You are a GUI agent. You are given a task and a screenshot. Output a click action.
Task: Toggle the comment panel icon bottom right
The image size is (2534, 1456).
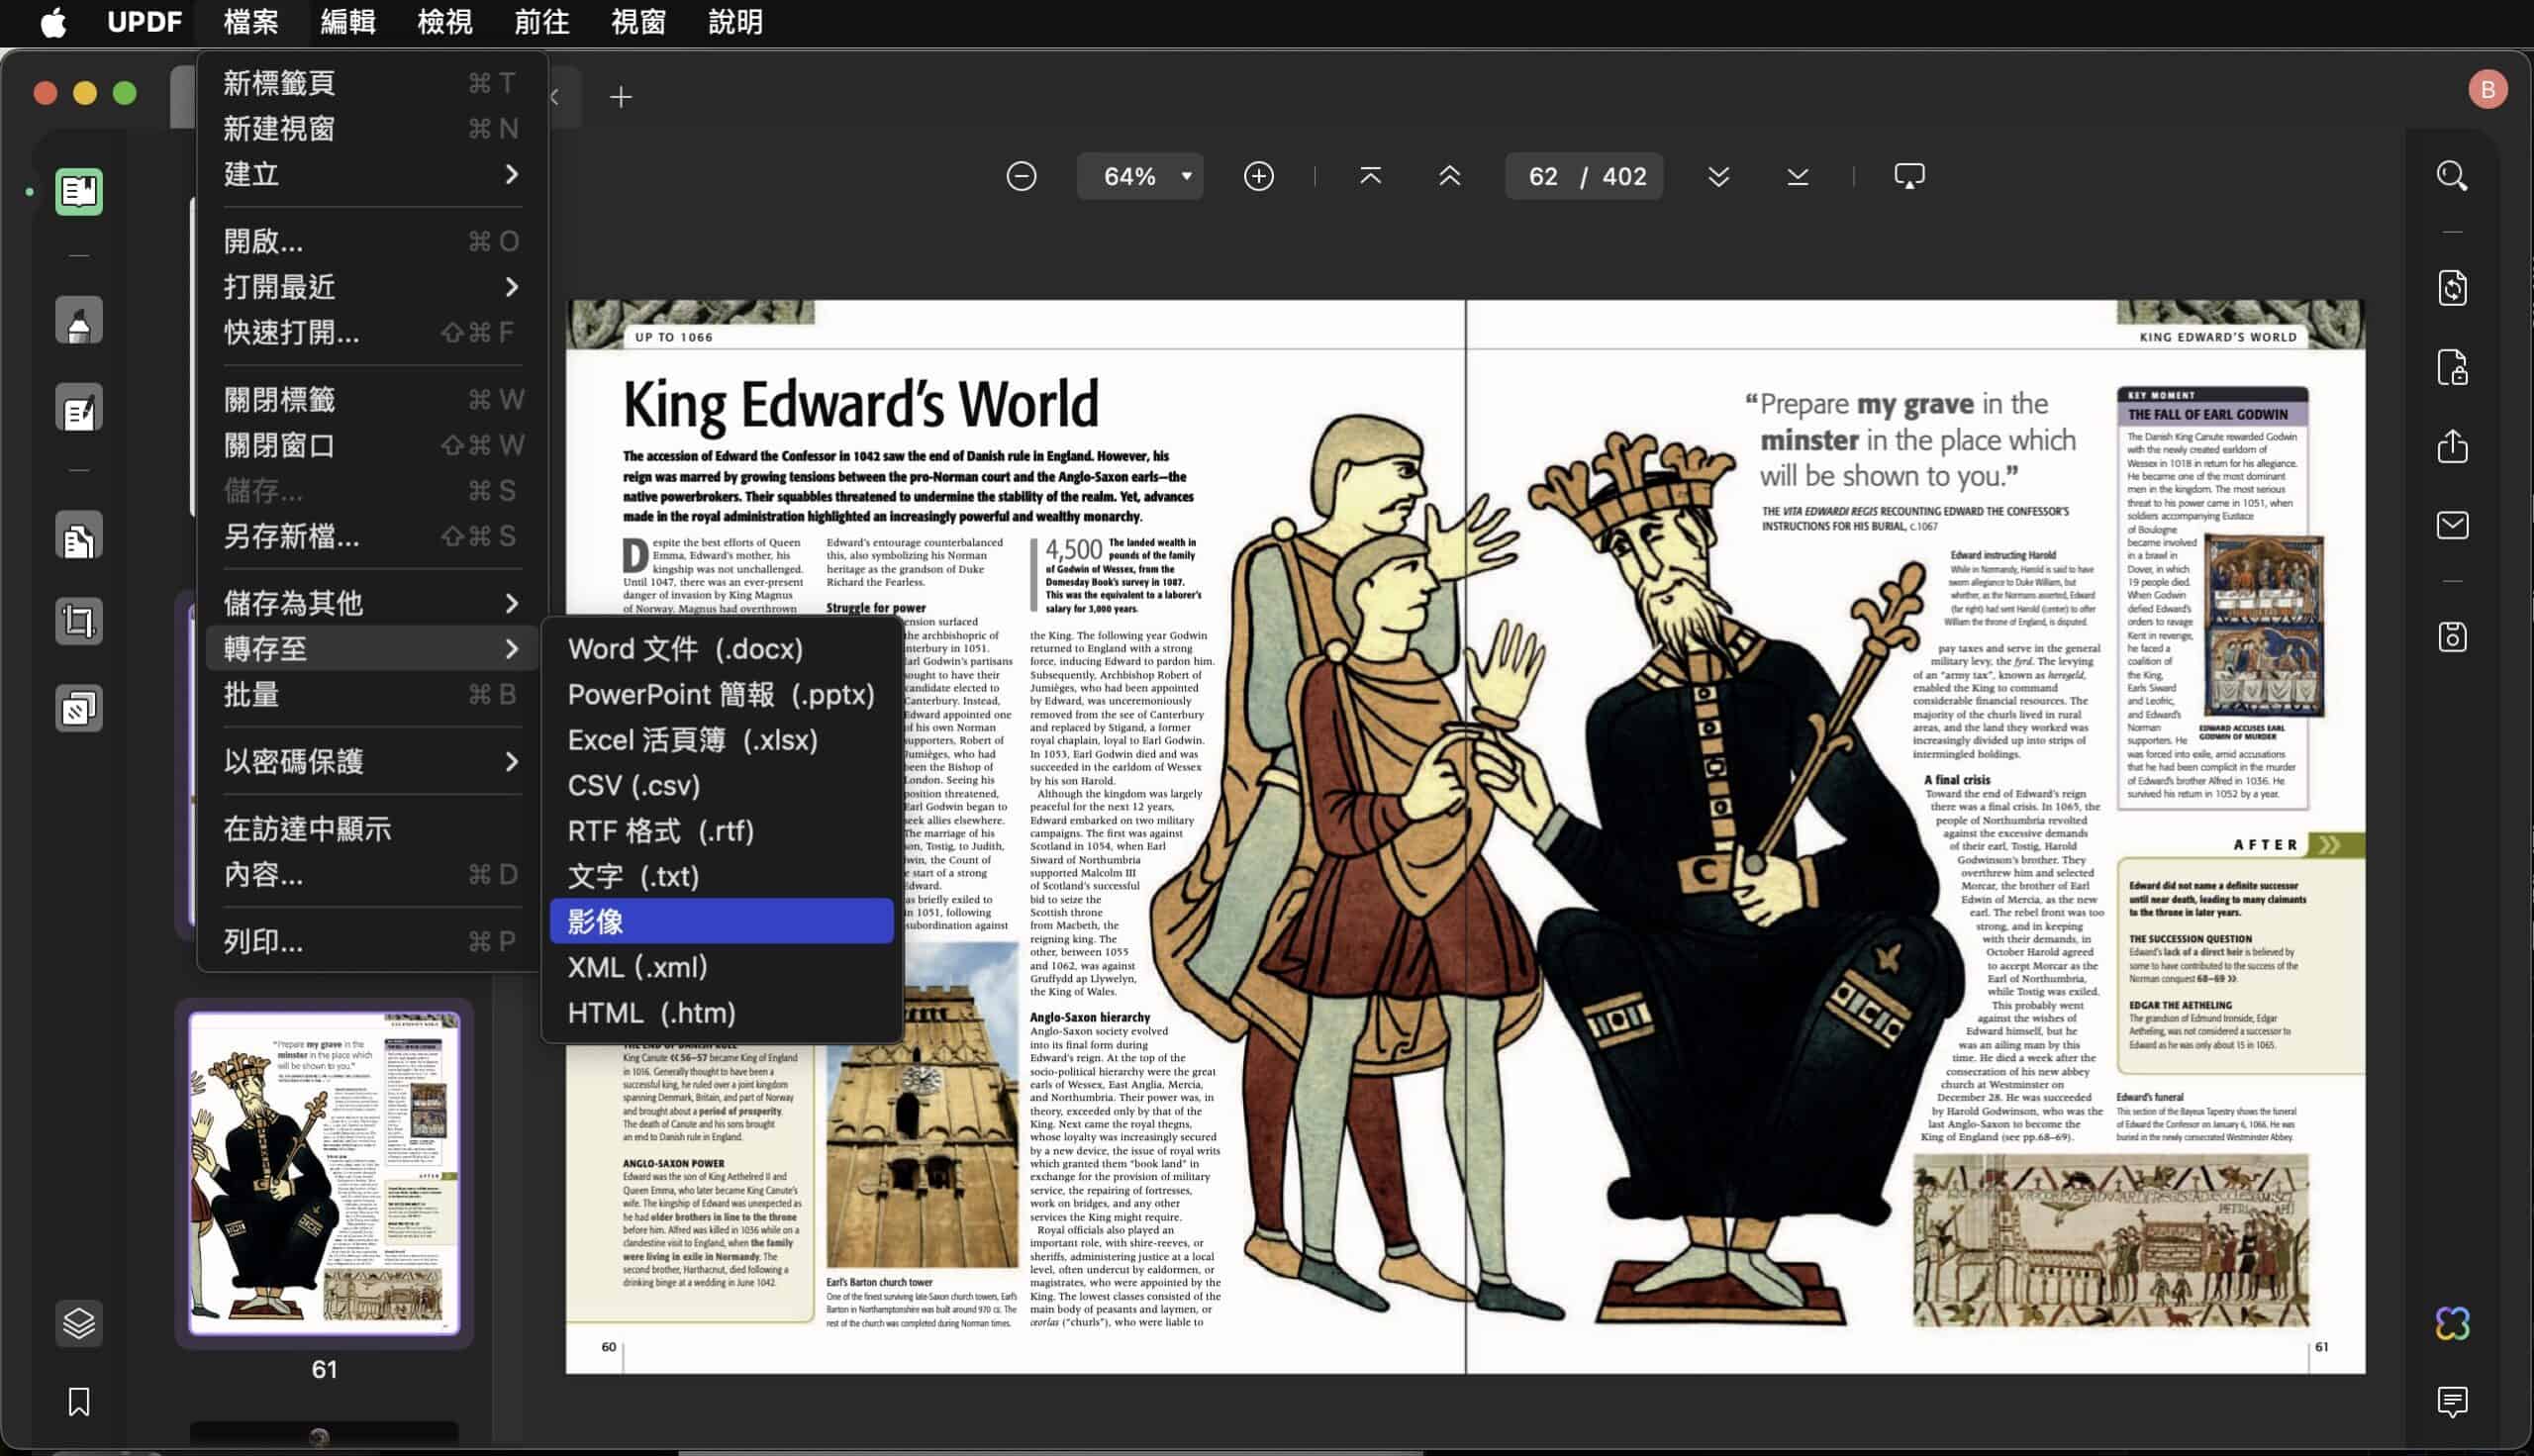[2451, 1401]
